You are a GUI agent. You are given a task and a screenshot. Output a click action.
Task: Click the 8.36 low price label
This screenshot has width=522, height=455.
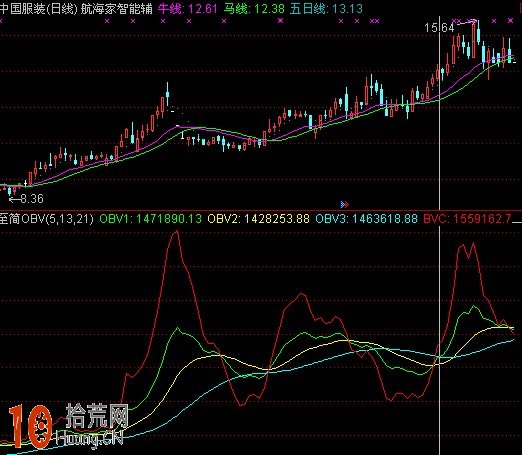[32, 199]
